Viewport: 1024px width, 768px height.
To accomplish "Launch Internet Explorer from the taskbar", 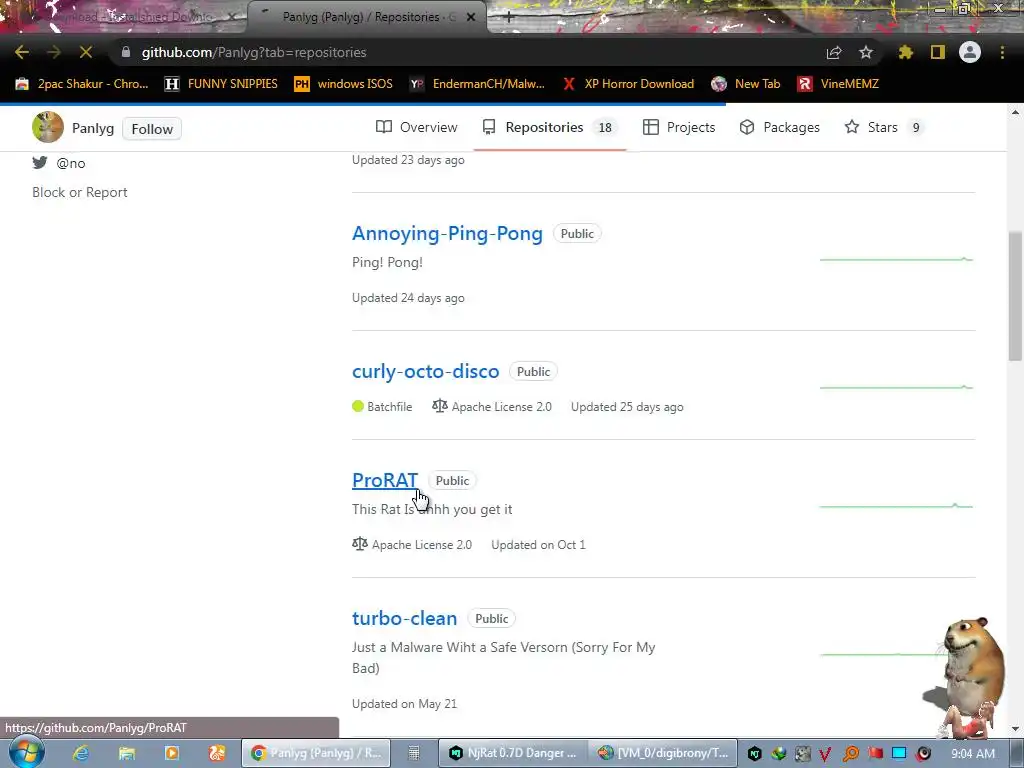I will [x=81, y=753].
